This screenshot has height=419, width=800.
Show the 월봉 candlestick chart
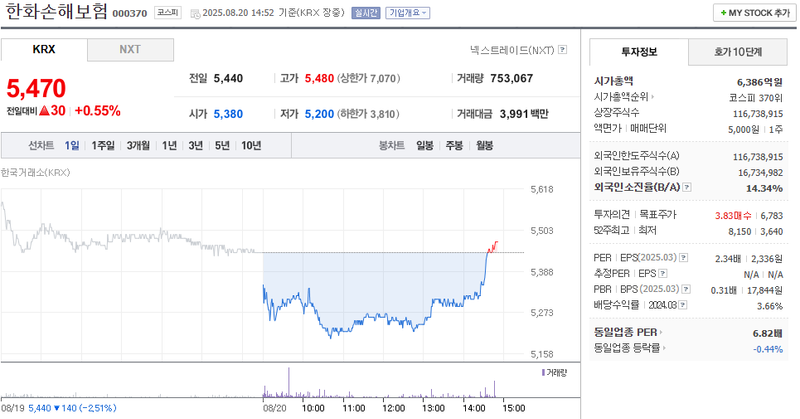coord(484,146)
